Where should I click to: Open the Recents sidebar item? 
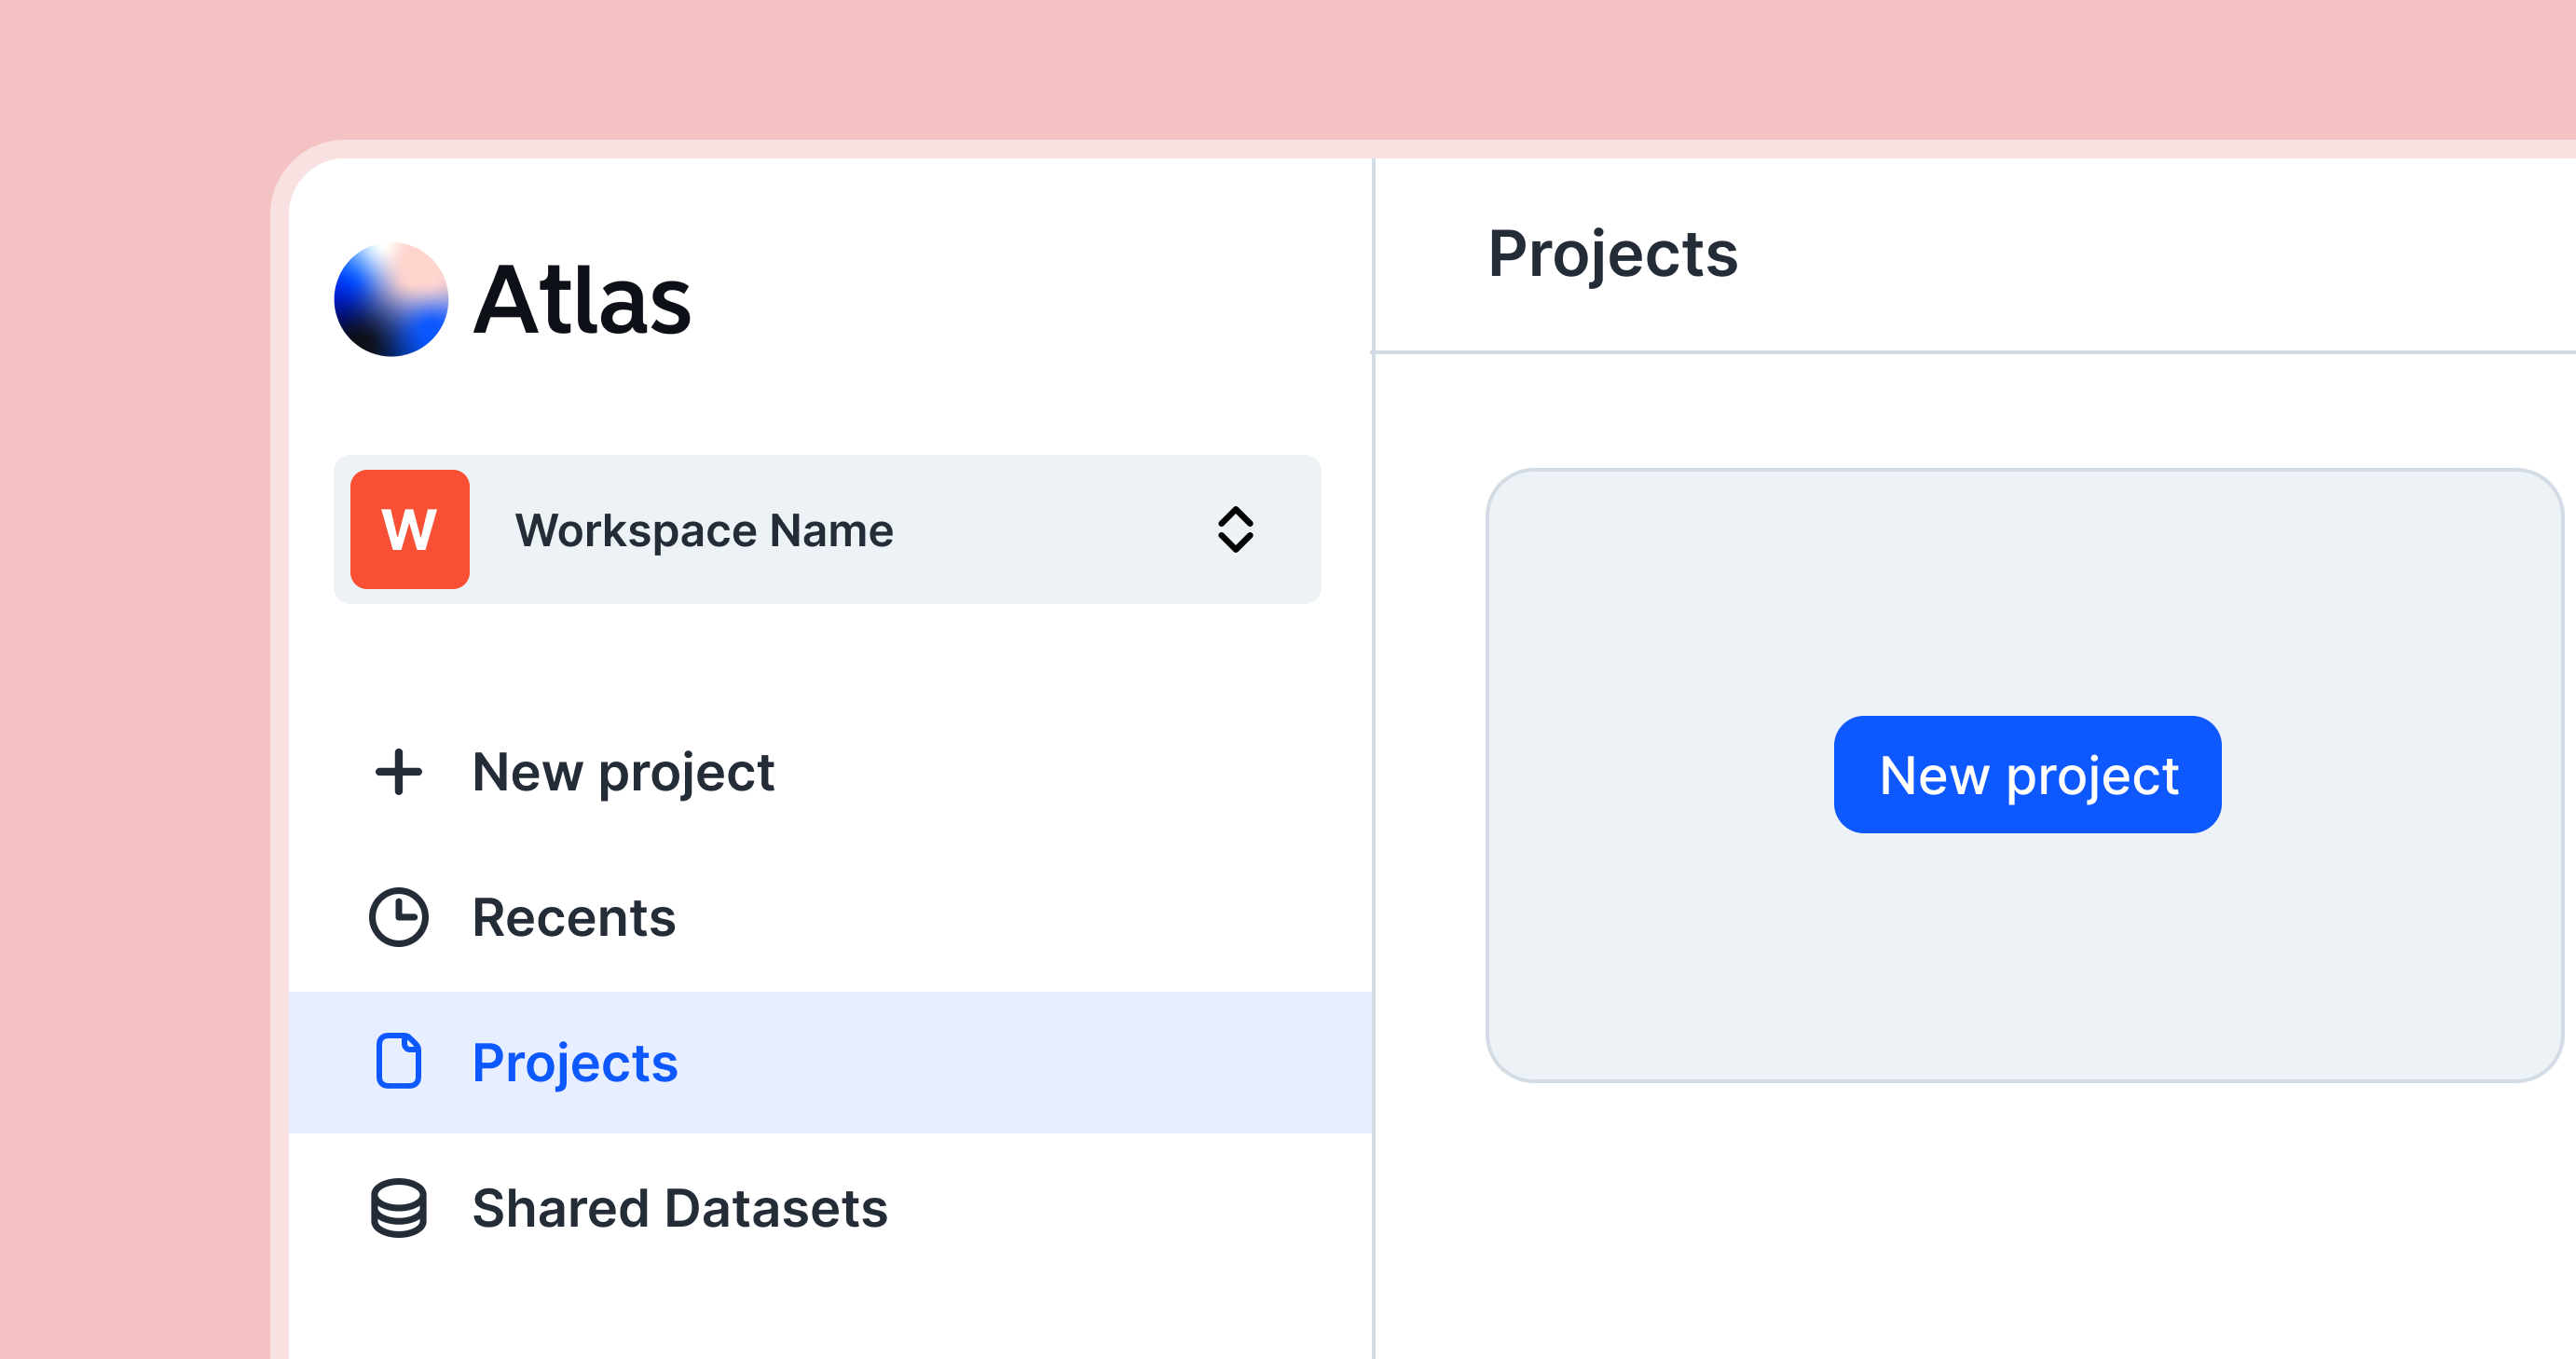(574, 917)
